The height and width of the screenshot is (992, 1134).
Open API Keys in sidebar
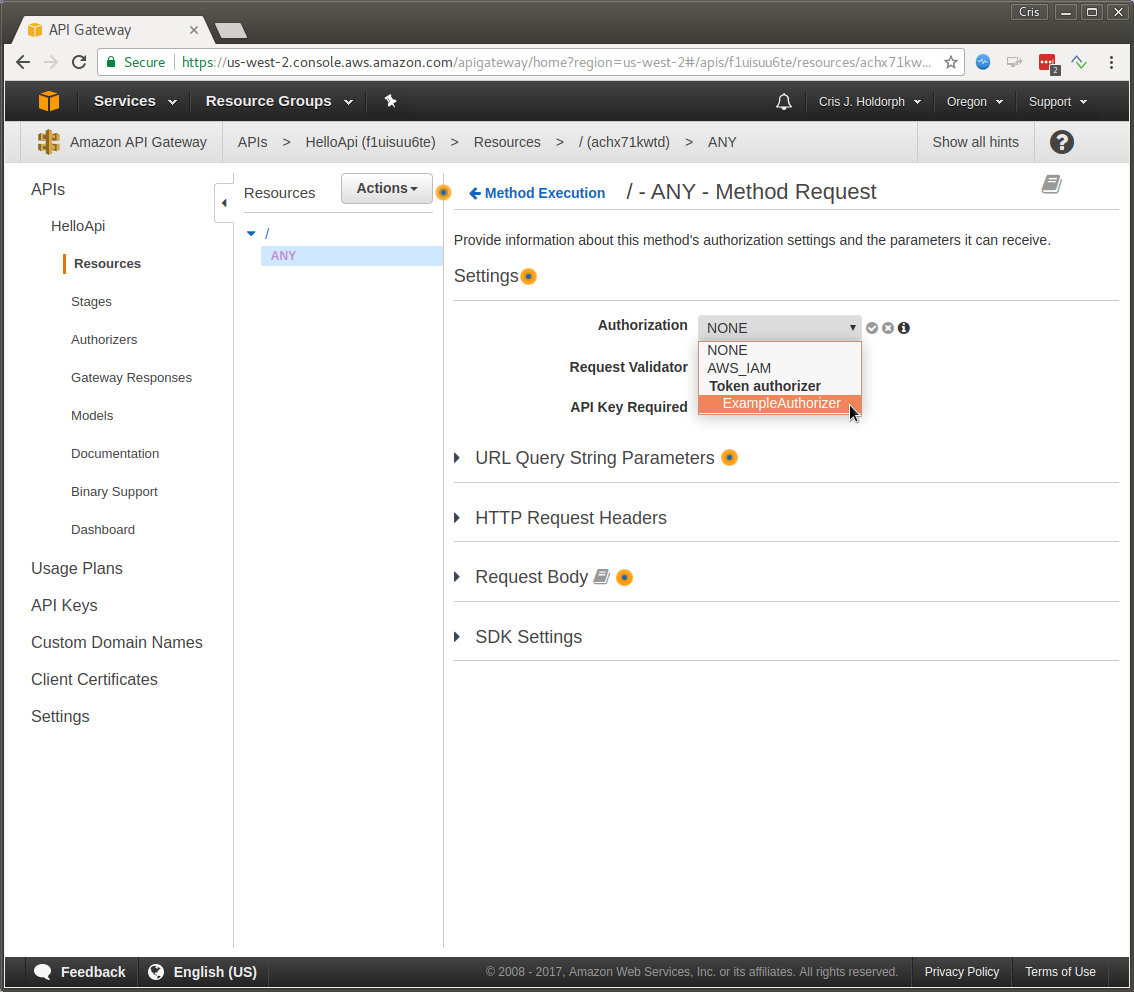click(64, 605)
